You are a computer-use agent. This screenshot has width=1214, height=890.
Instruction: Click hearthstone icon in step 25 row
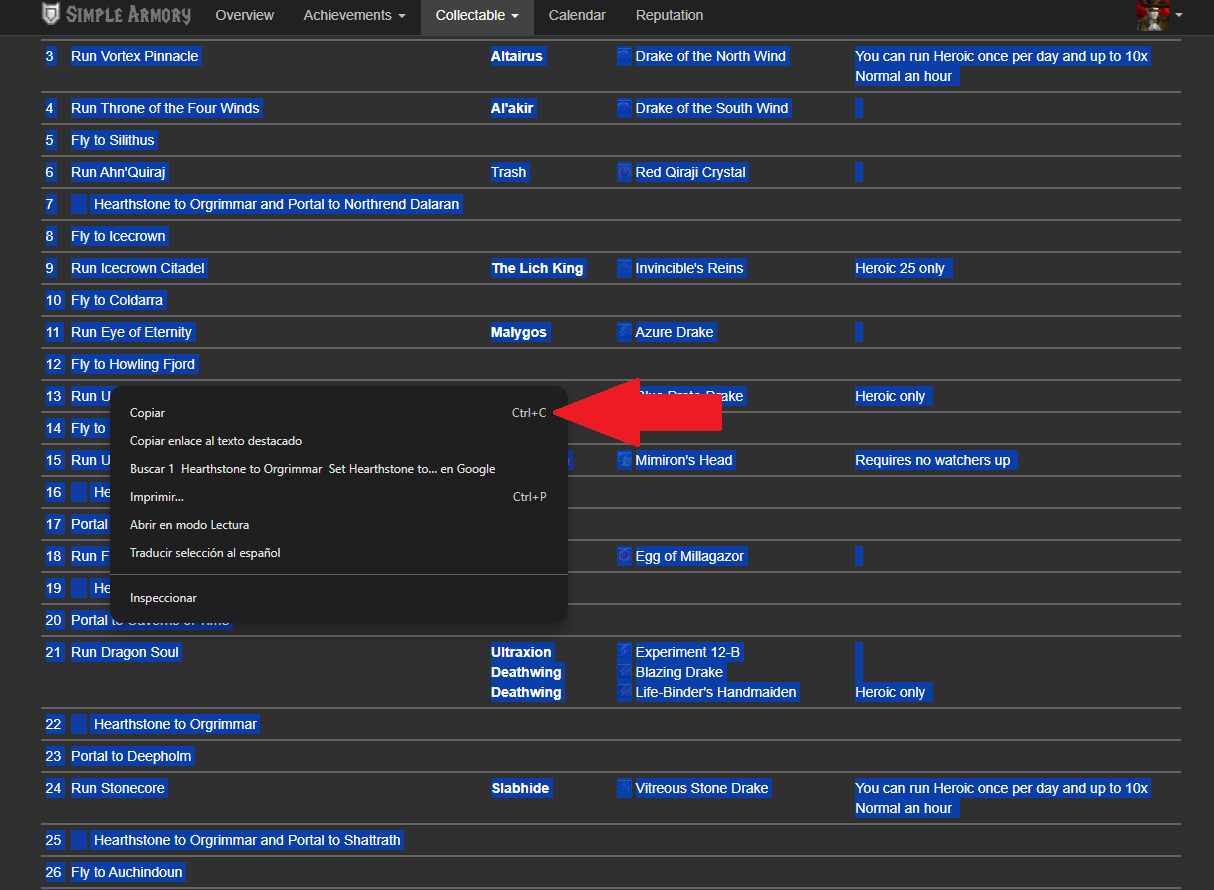coord(80,840)
